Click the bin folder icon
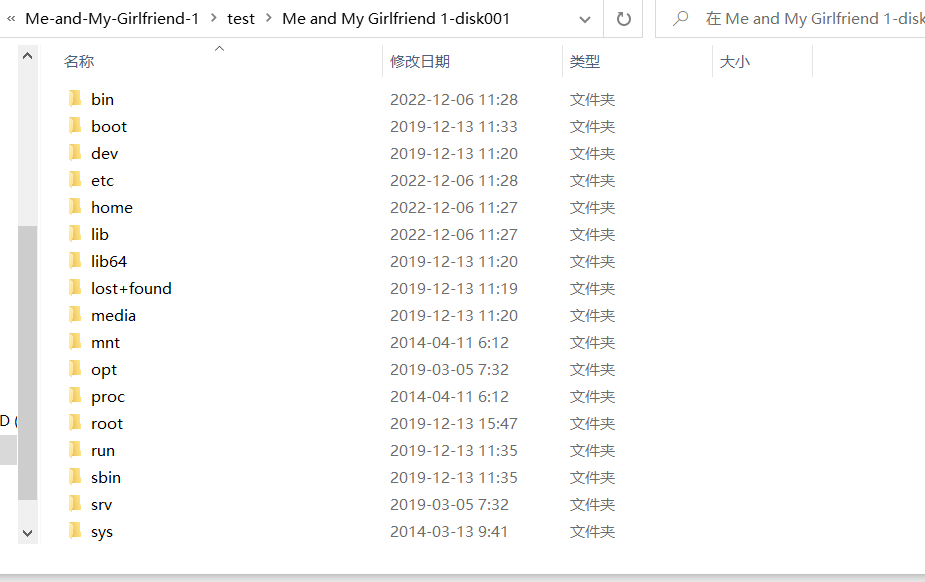This screenshot has height=582, width=925. tap(75, 99)
